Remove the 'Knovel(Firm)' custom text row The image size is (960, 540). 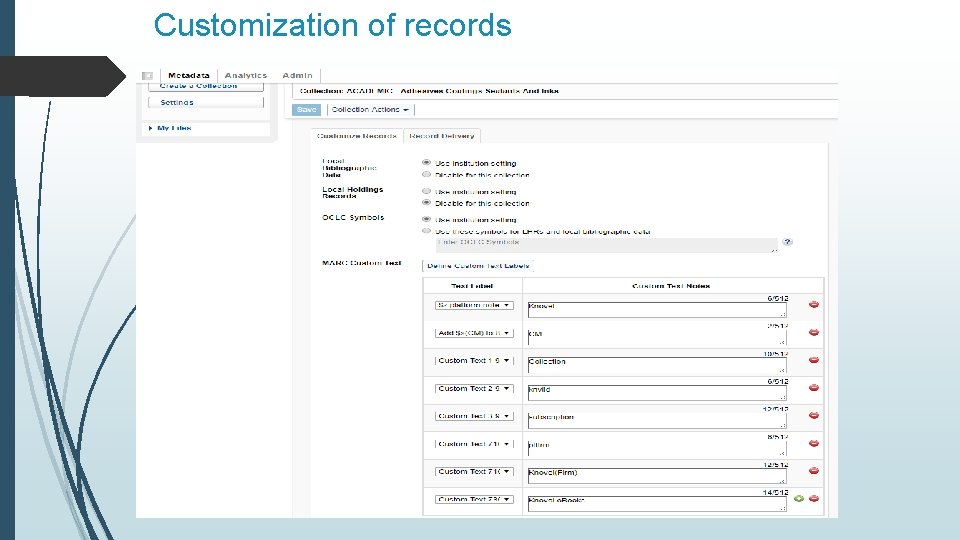(814, 471)
